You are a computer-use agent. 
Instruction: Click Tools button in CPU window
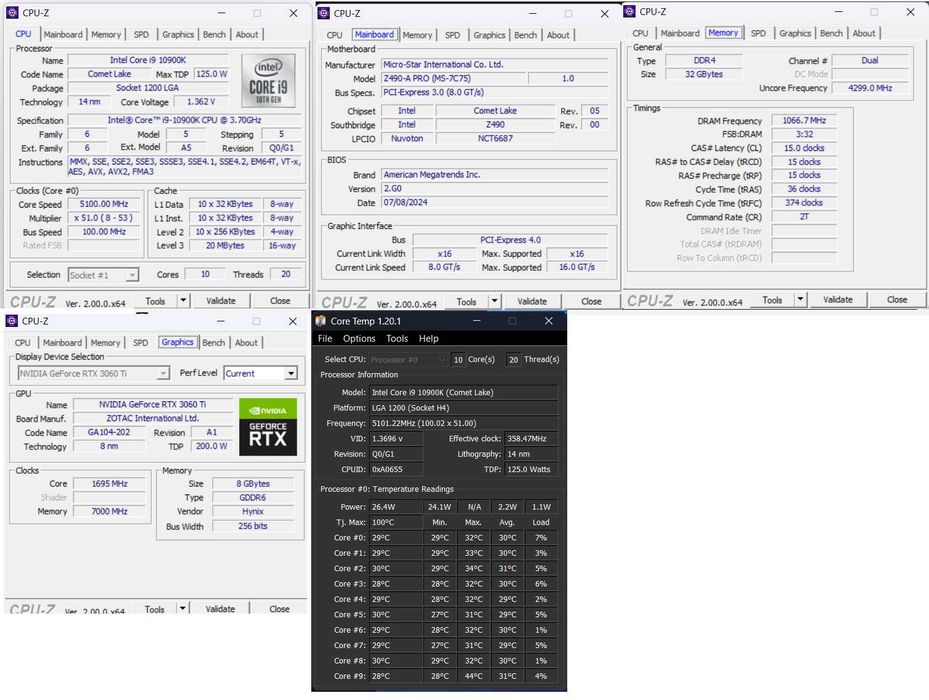[155, 301]
